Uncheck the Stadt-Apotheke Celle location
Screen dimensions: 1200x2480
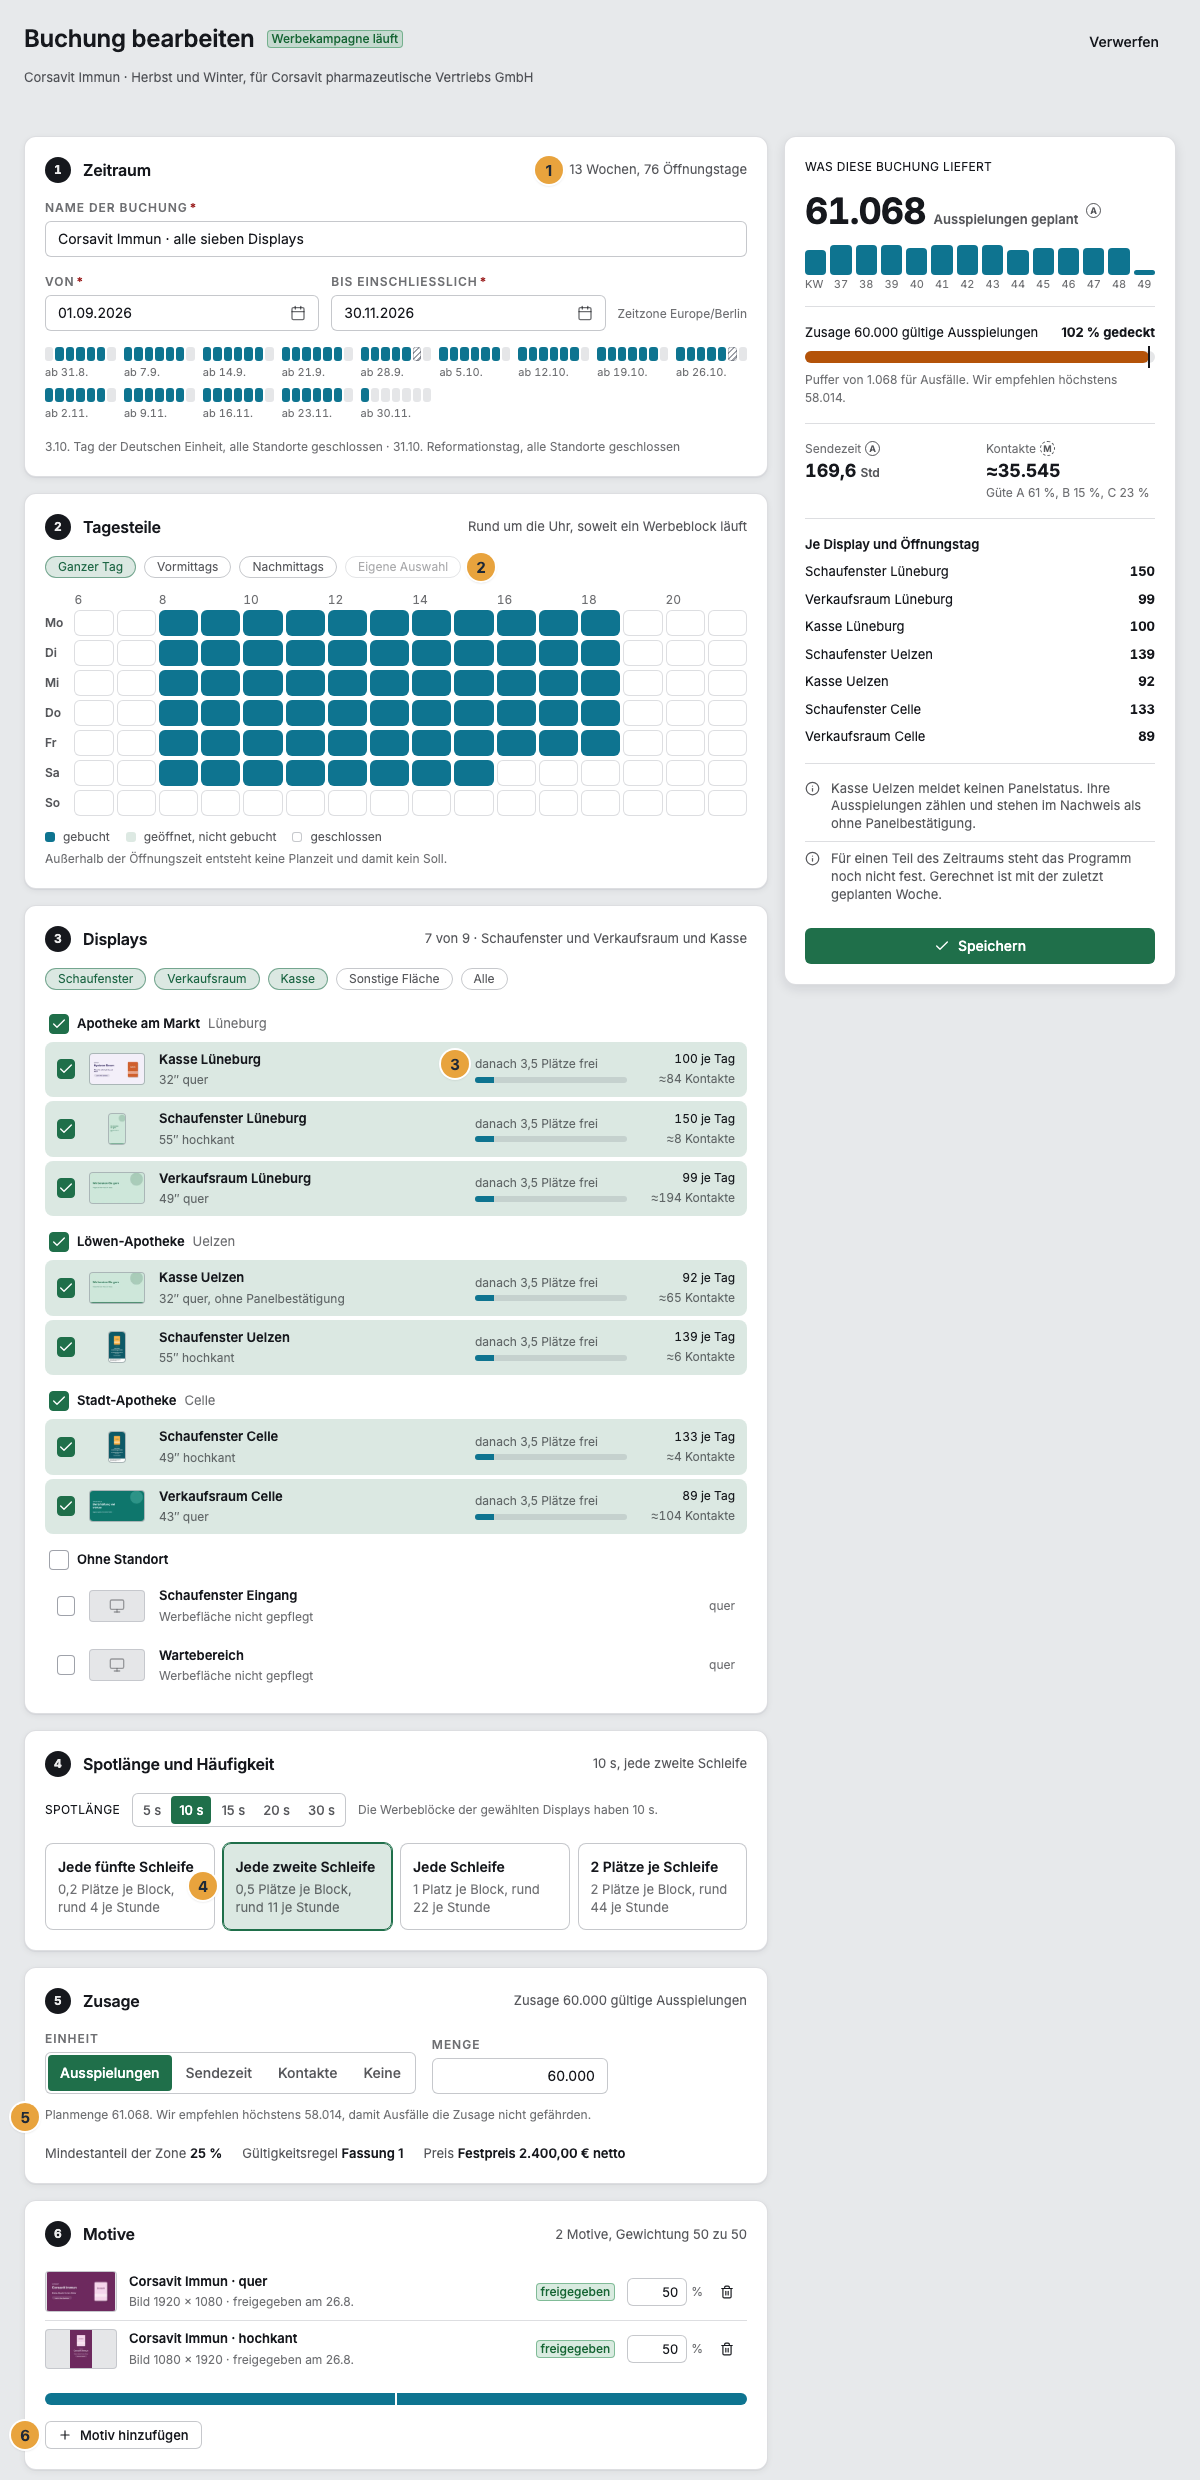click(x=59, y=1400)
